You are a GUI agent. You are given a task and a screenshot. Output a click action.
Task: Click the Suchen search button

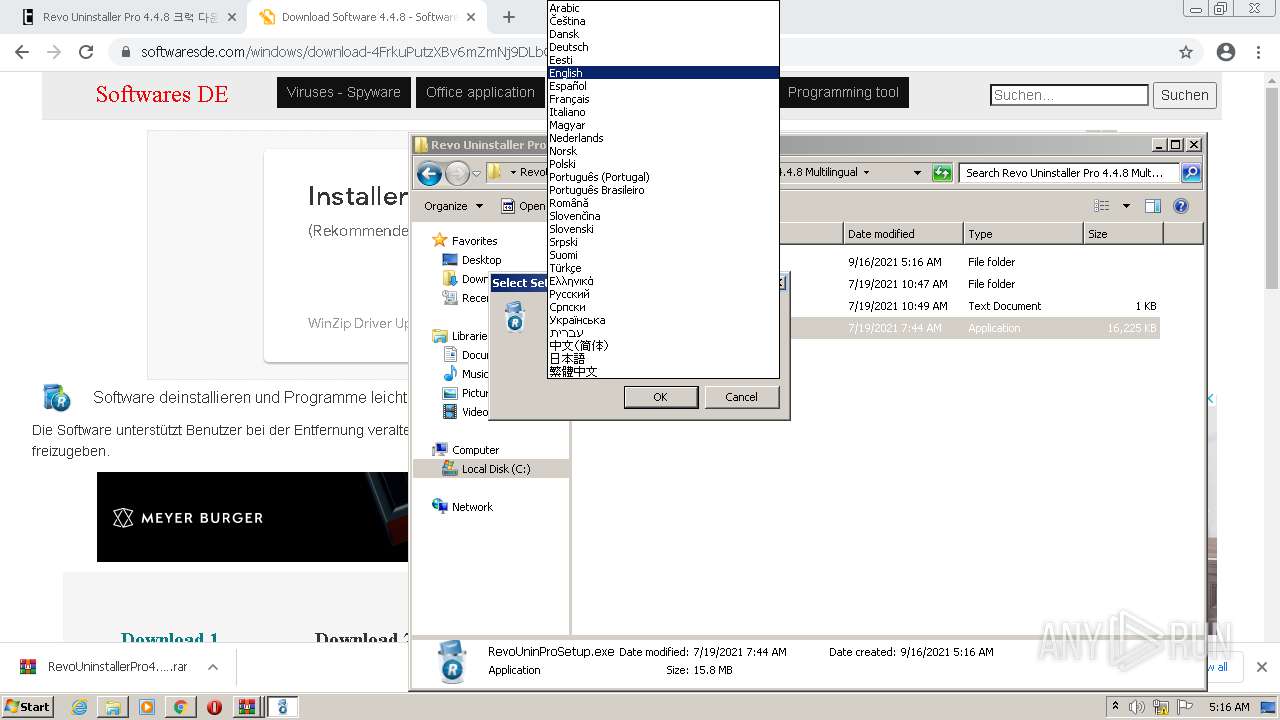click(1185, 95)
